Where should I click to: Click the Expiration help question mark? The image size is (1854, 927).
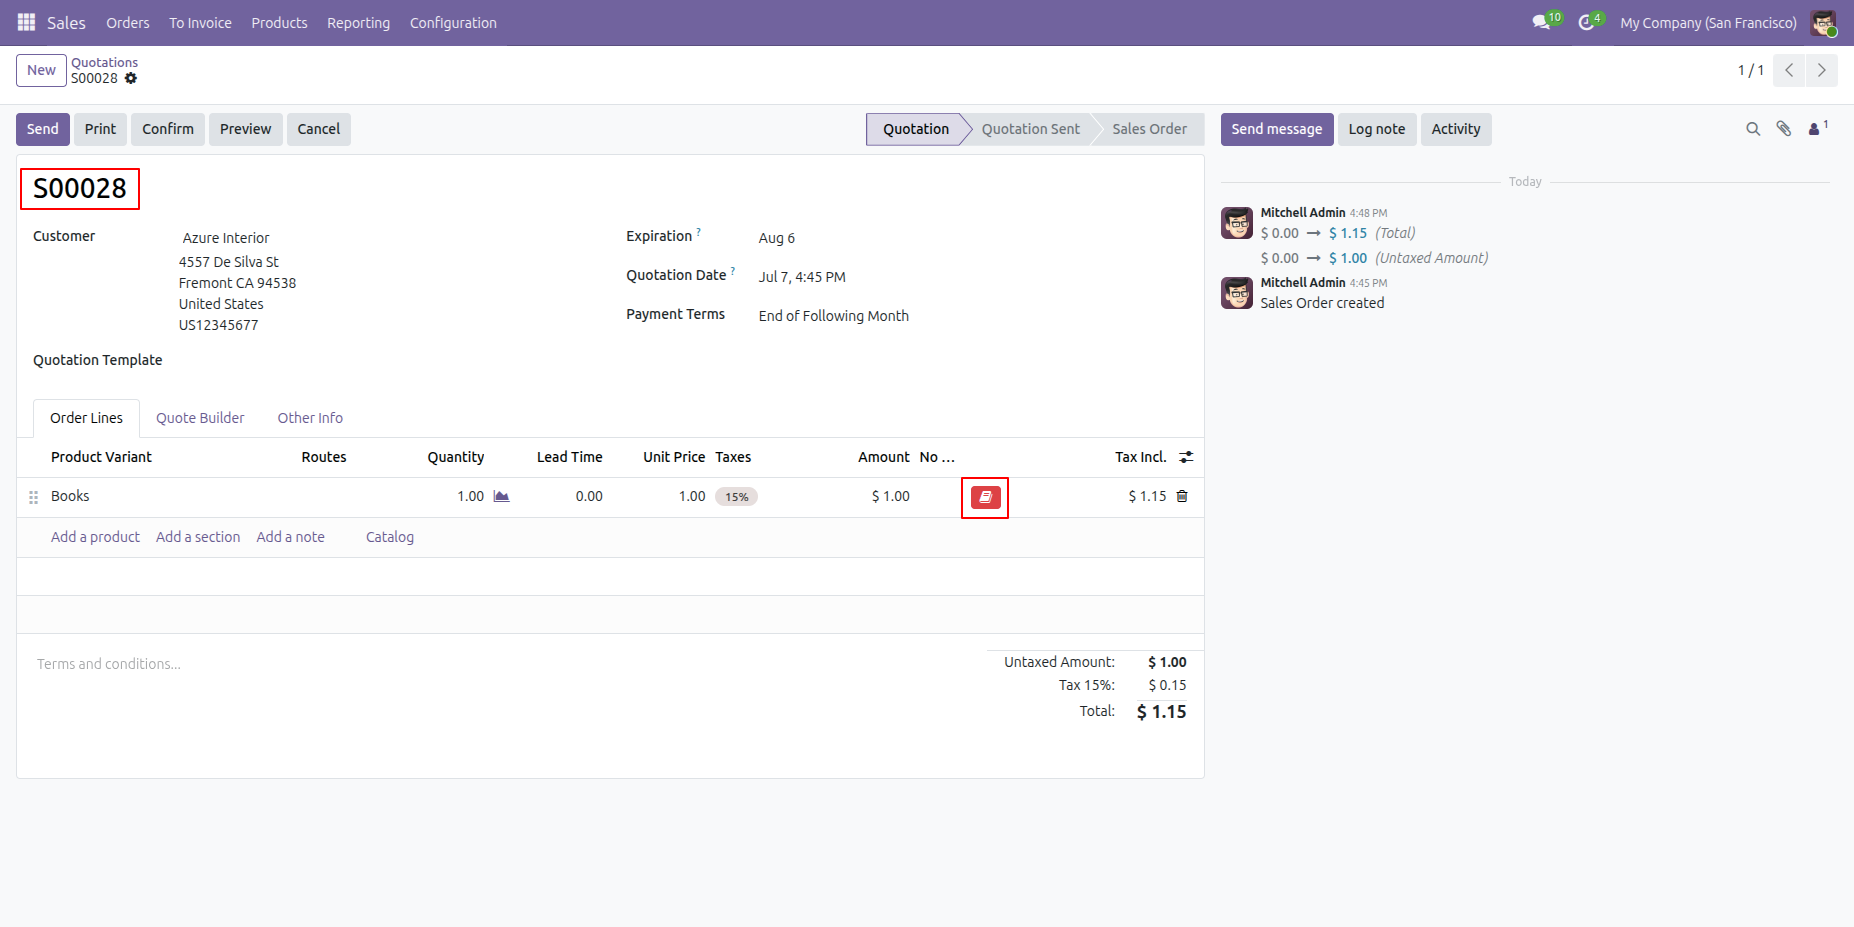pos(698,232)
